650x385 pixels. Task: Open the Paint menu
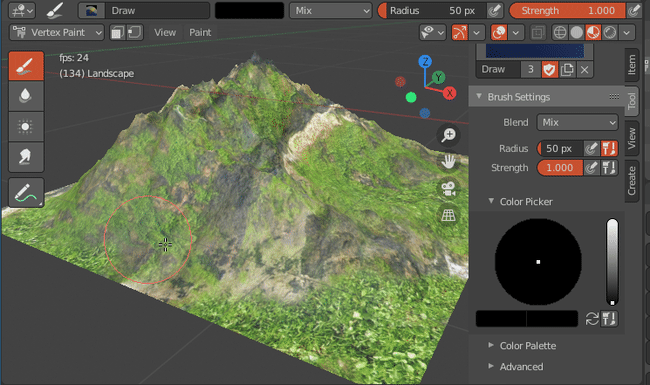click(200, 32)
